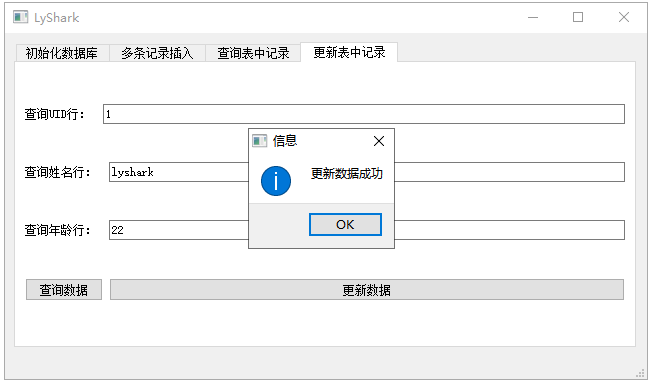
Task: Click the 信息 dialog title text
Action: pos(285,141)
